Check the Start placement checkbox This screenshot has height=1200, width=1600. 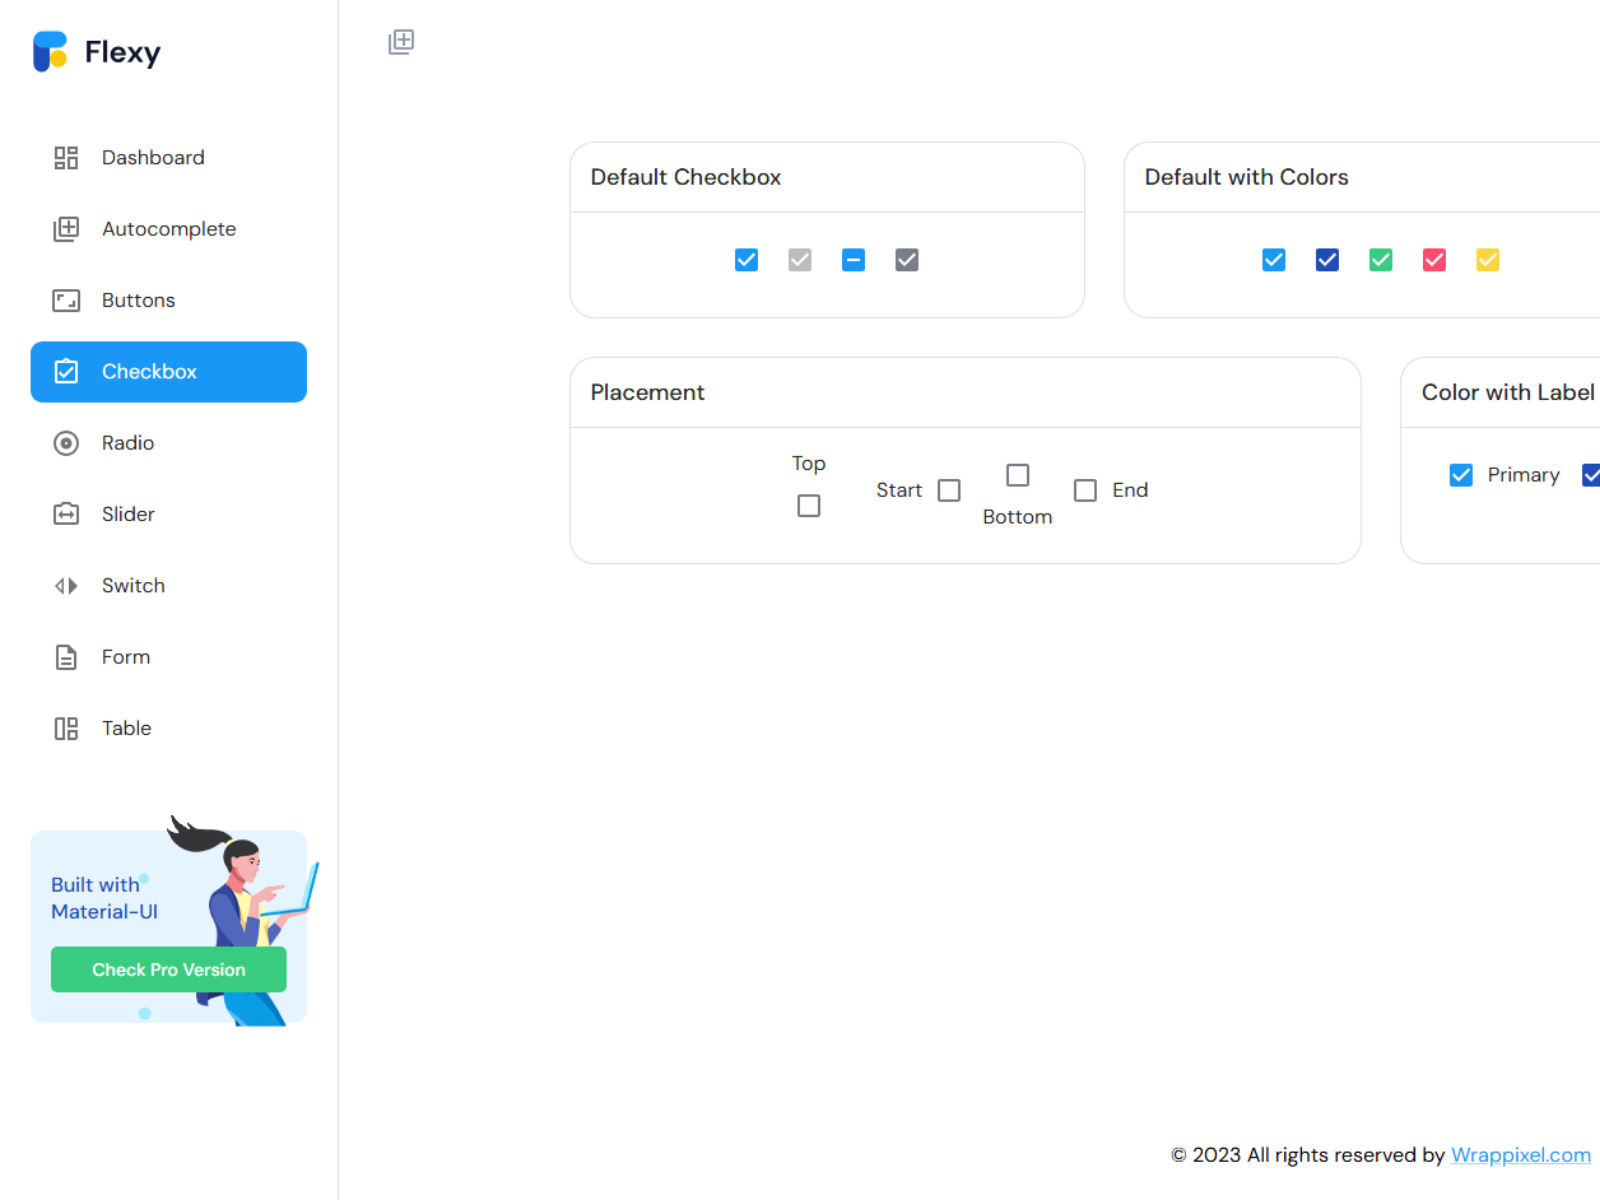tap(949, 490)
